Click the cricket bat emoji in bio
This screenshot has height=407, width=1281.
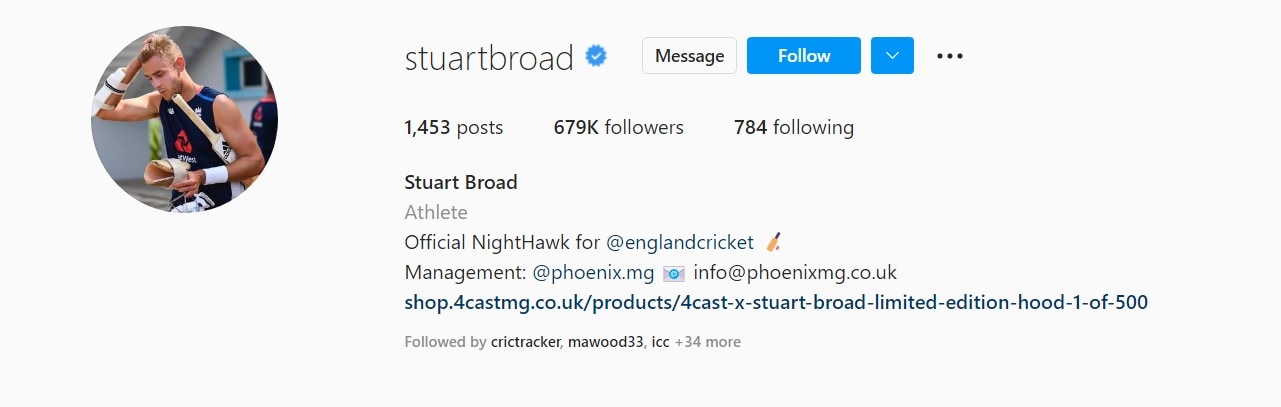[772, 242]
